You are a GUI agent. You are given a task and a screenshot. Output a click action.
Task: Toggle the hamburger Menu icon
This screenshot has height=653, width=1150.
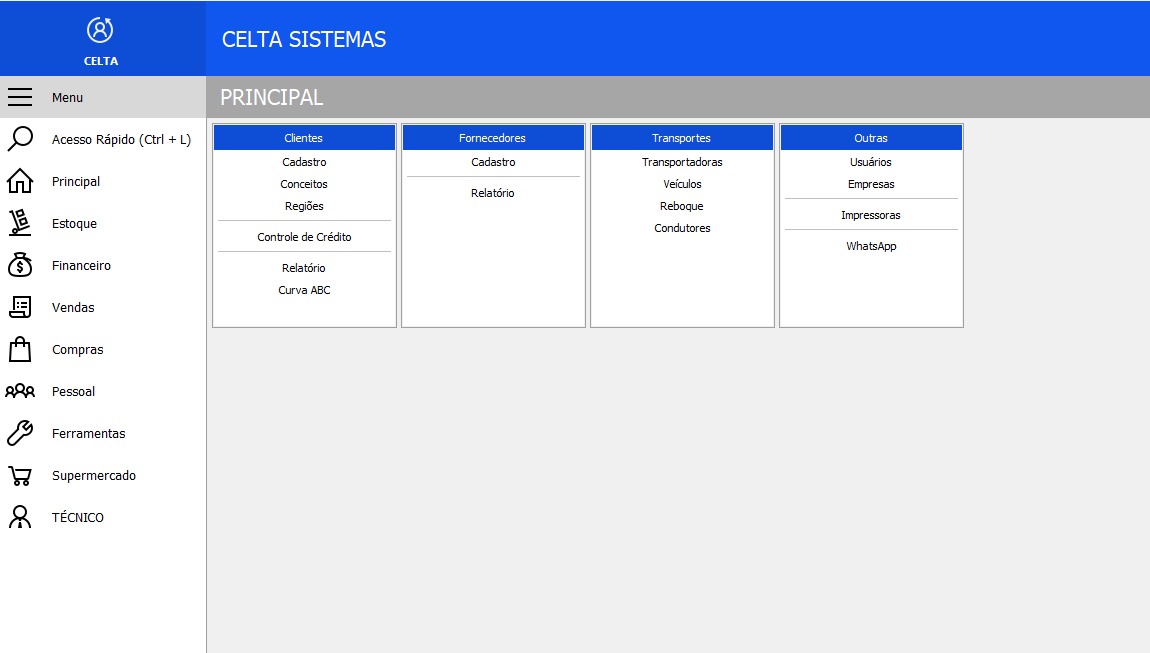coord(20,97)
